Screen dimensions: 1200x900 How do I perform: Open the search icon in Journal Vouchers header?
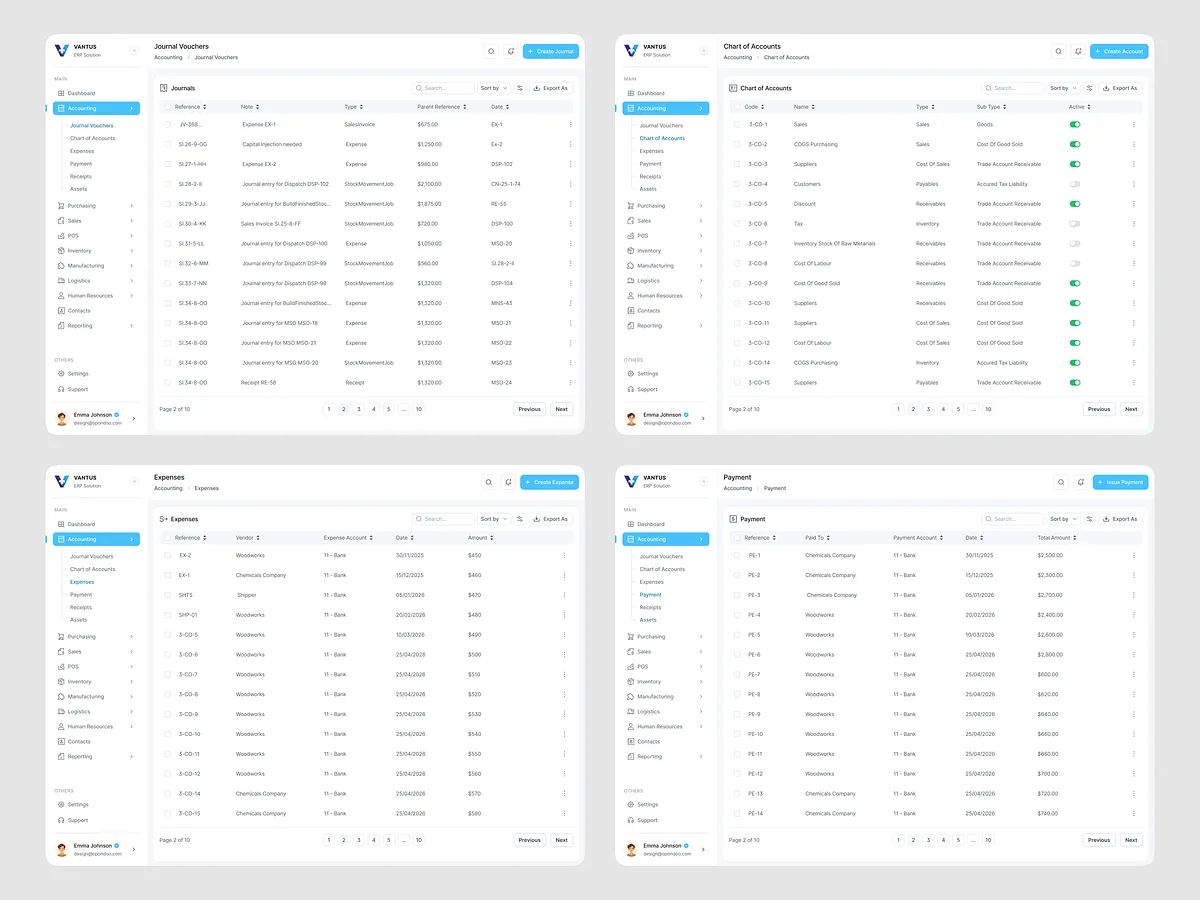tap(491, 51)
